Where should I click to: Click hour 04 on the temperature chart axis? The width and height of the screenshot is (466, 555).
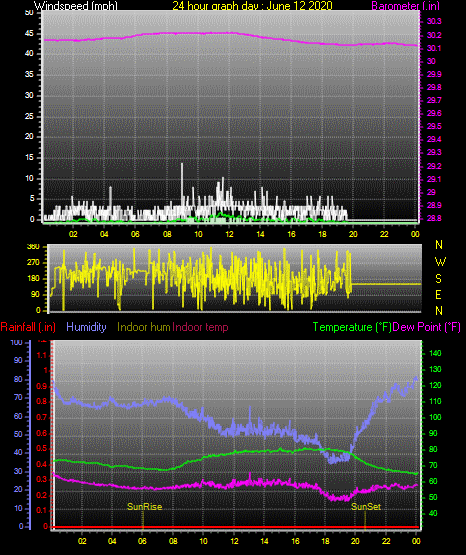112,541
